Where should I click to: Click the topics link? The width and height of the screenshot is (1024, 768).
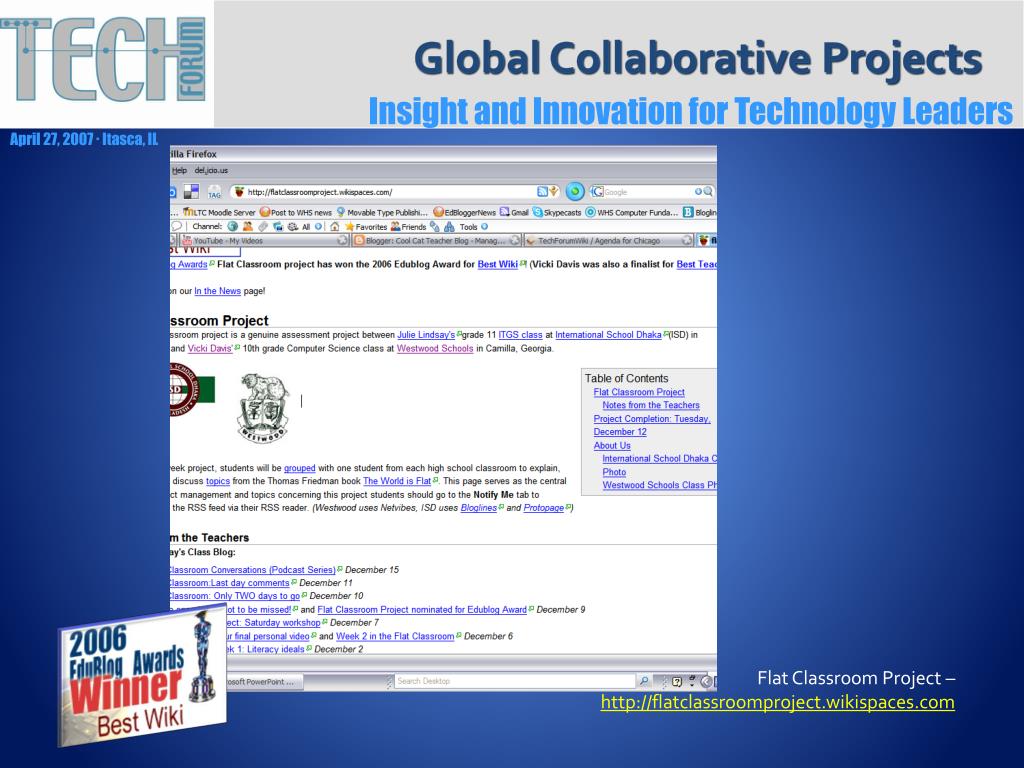click(x=217, y=481)
